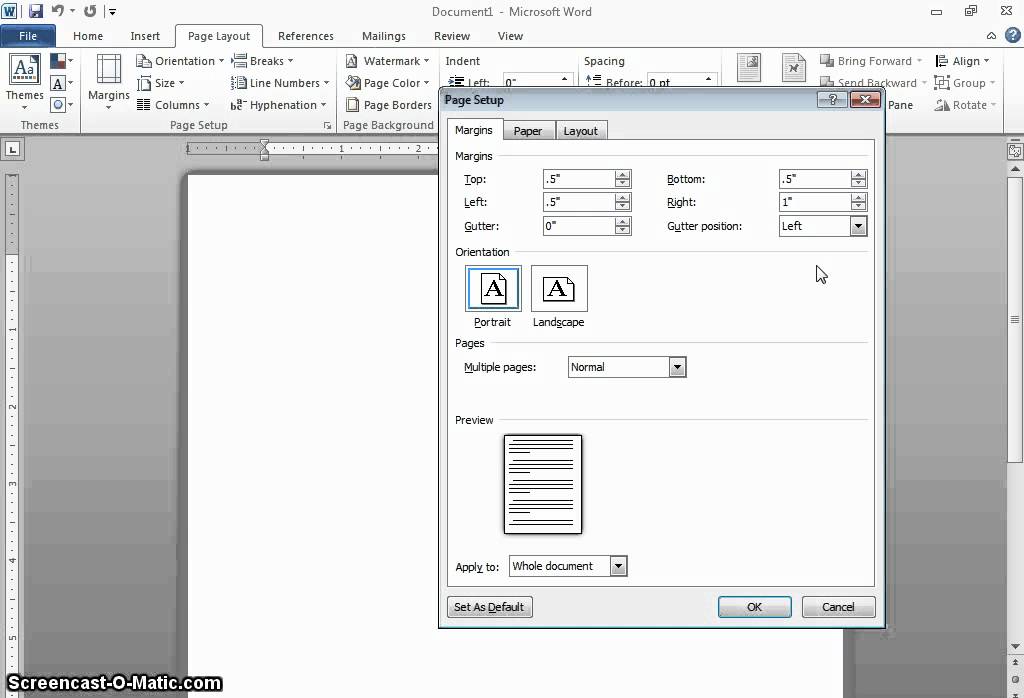
Task: Click the Word Help icon
Action: point(1013,36)
